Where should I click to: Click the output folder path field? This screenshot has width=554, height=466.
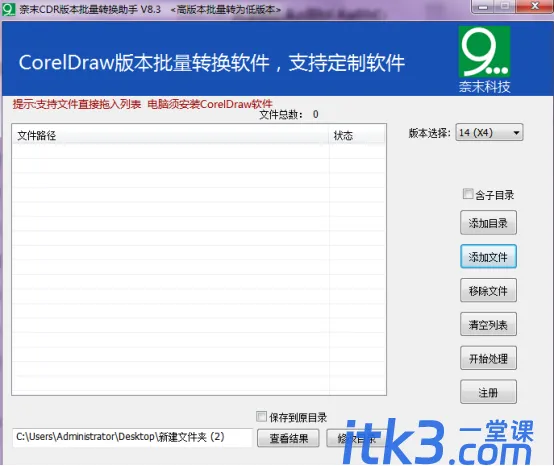[x=132, y=437]
